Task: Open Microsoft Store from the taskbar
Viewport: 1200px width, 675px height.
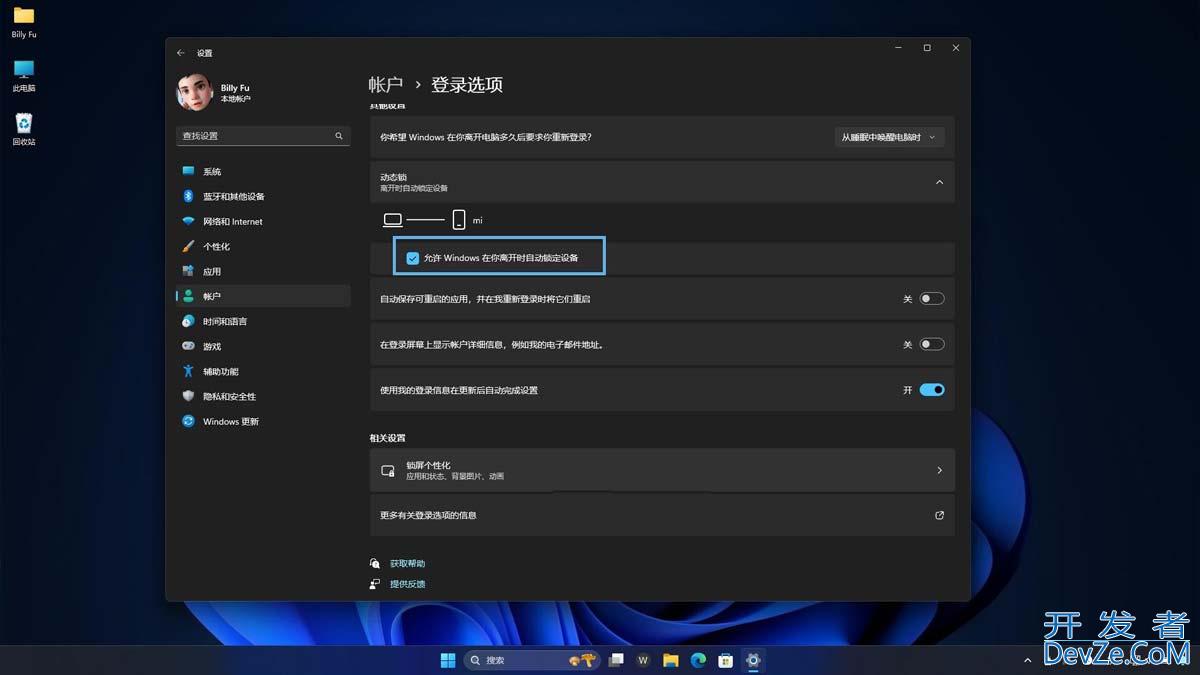Action: pos(726,660)
